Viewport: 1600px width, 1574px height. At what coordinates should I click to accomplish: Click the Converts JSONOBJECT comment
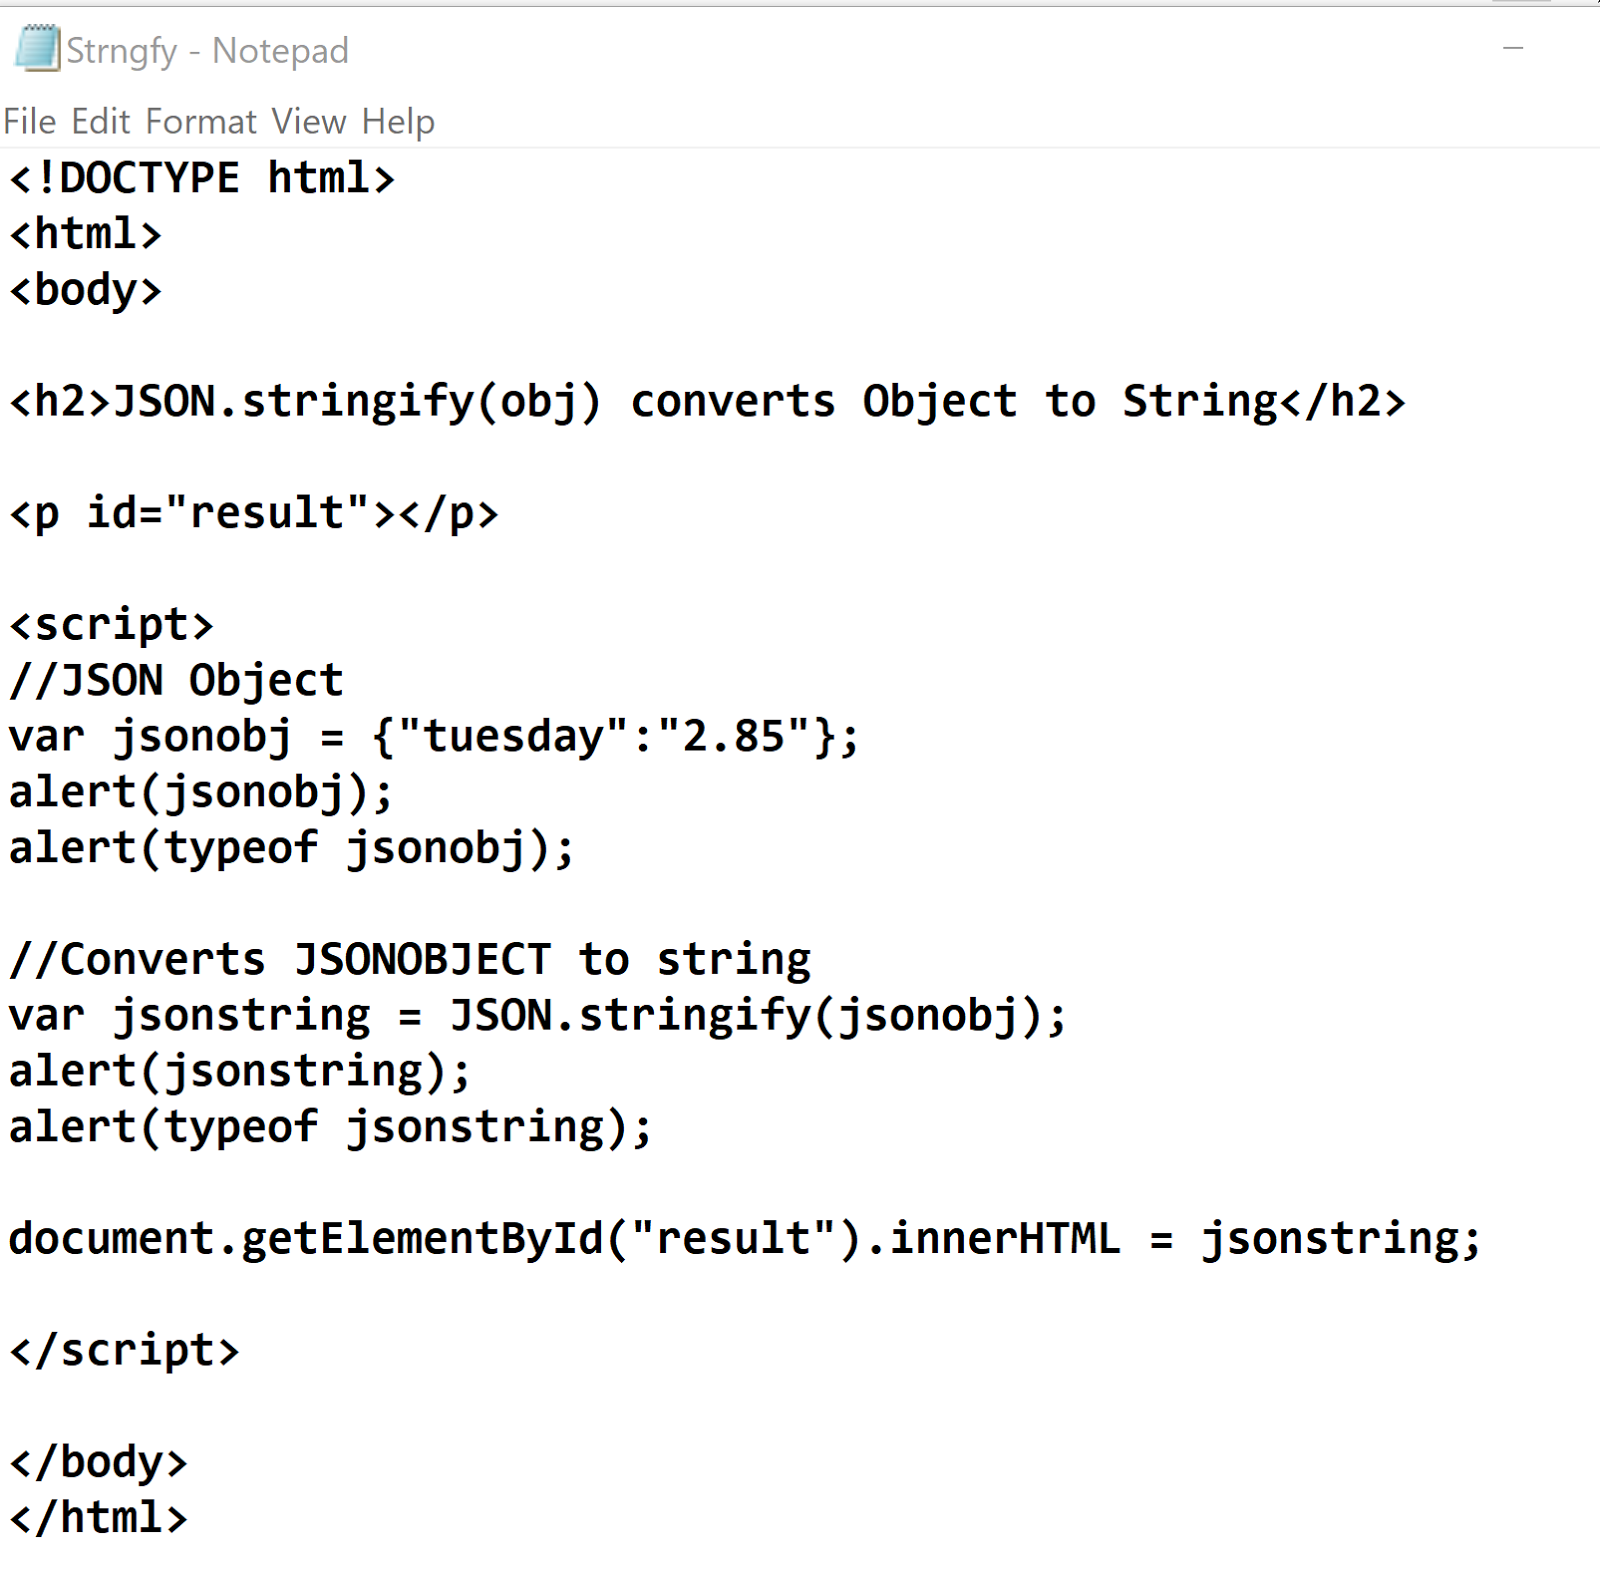click(408, 958)
